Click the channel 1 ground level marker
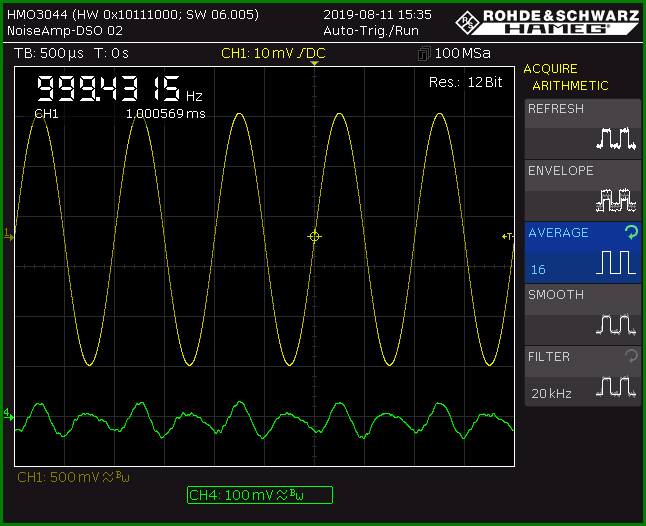 tap(8, 235)
